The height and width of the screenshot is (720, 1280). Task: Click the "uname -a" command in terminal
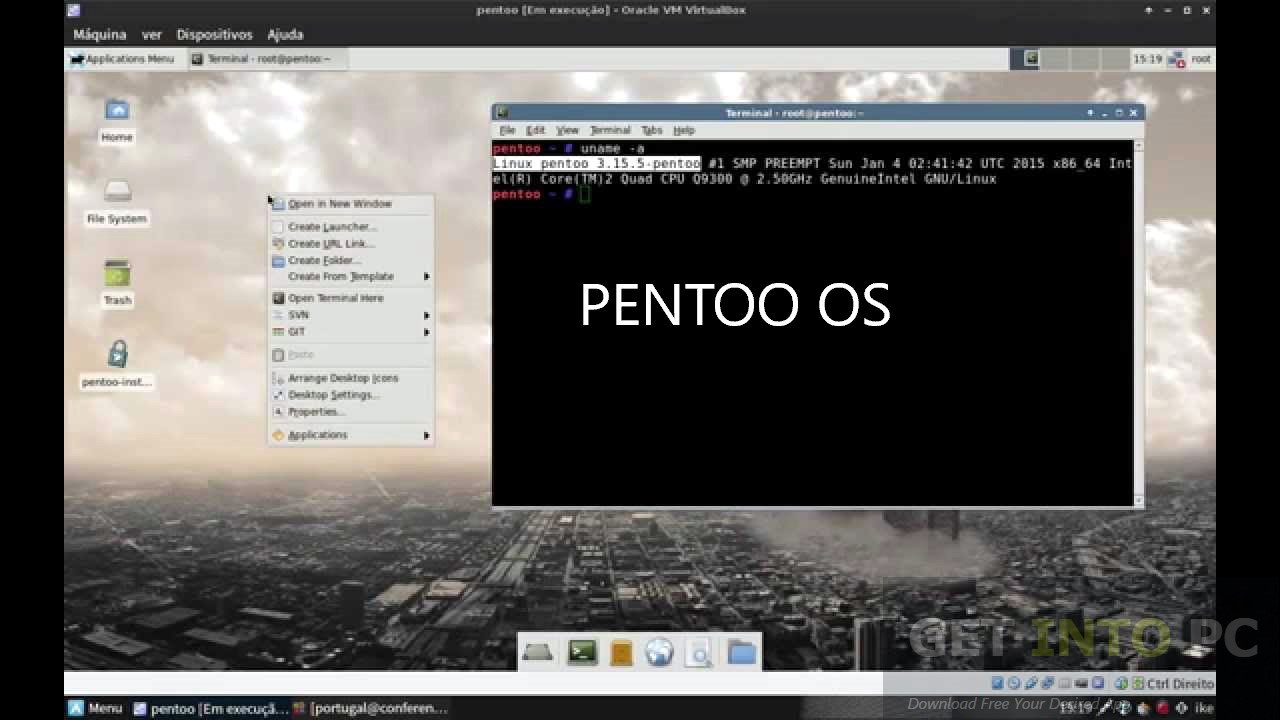coord(612,149)
